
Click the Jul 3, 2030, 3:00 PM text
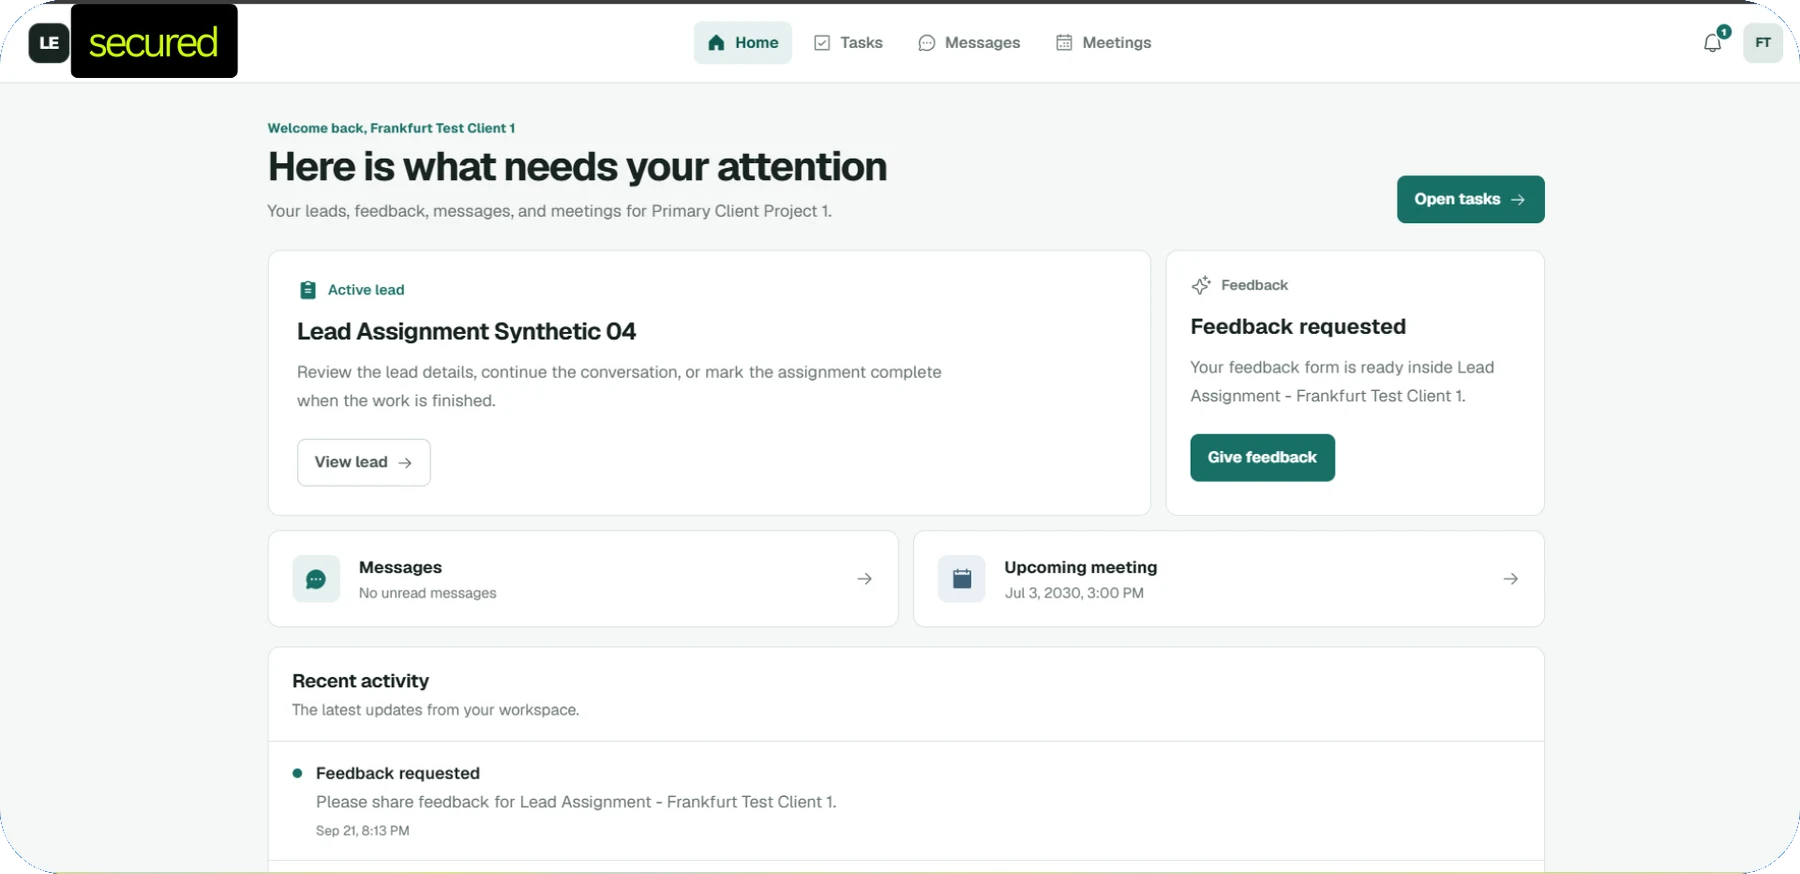coord(1074,593)
